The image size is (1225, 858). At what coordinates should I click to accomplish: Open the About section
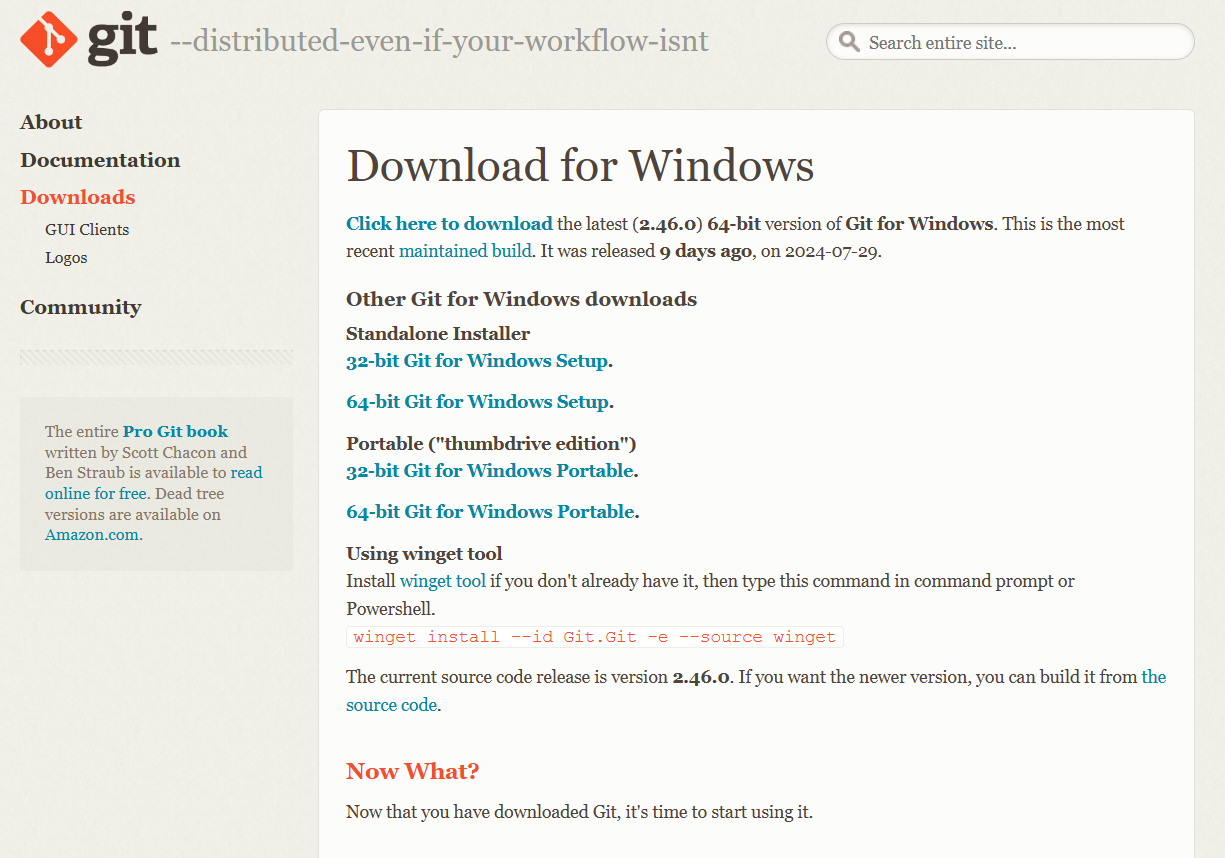(x=51, y=122)
